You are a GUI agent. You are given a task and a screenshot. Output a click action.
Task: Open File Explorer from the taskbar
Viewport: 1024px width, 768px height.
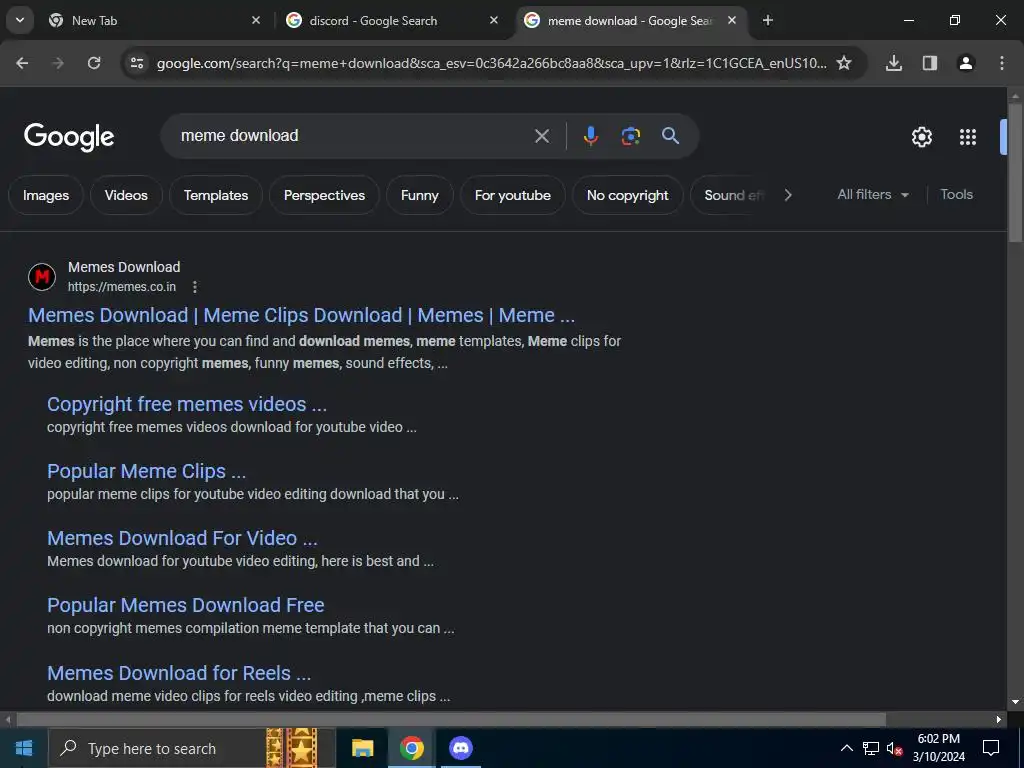click(362, 748)
